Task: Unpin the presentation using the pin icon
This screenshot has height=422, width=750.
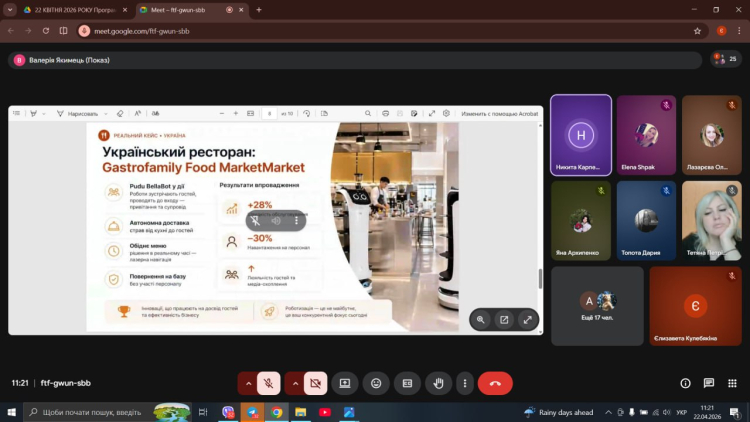Action: click(x=255, y=221)
